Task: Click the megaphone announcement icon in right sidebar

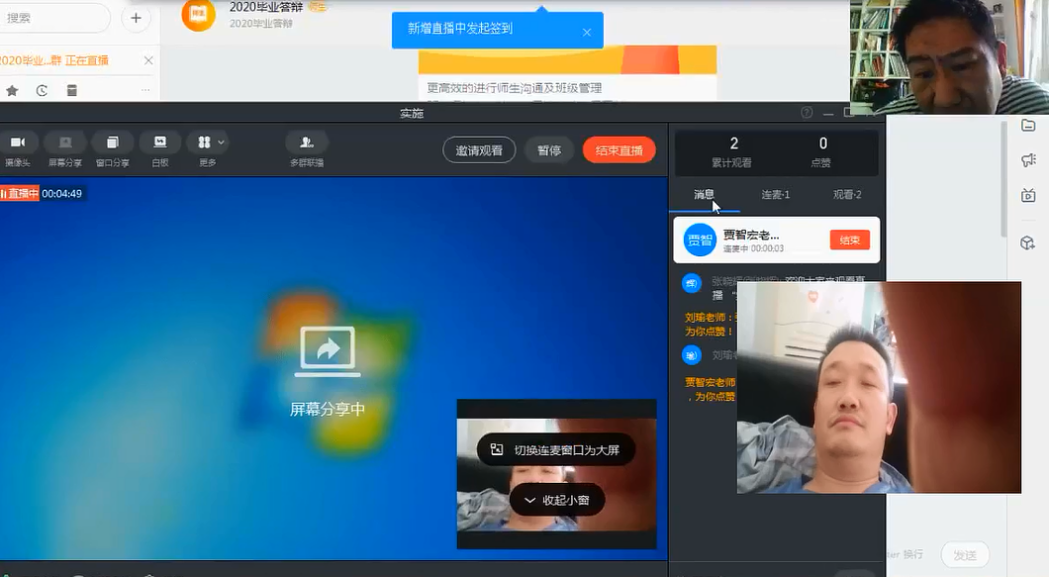Action: point(1028,160)
